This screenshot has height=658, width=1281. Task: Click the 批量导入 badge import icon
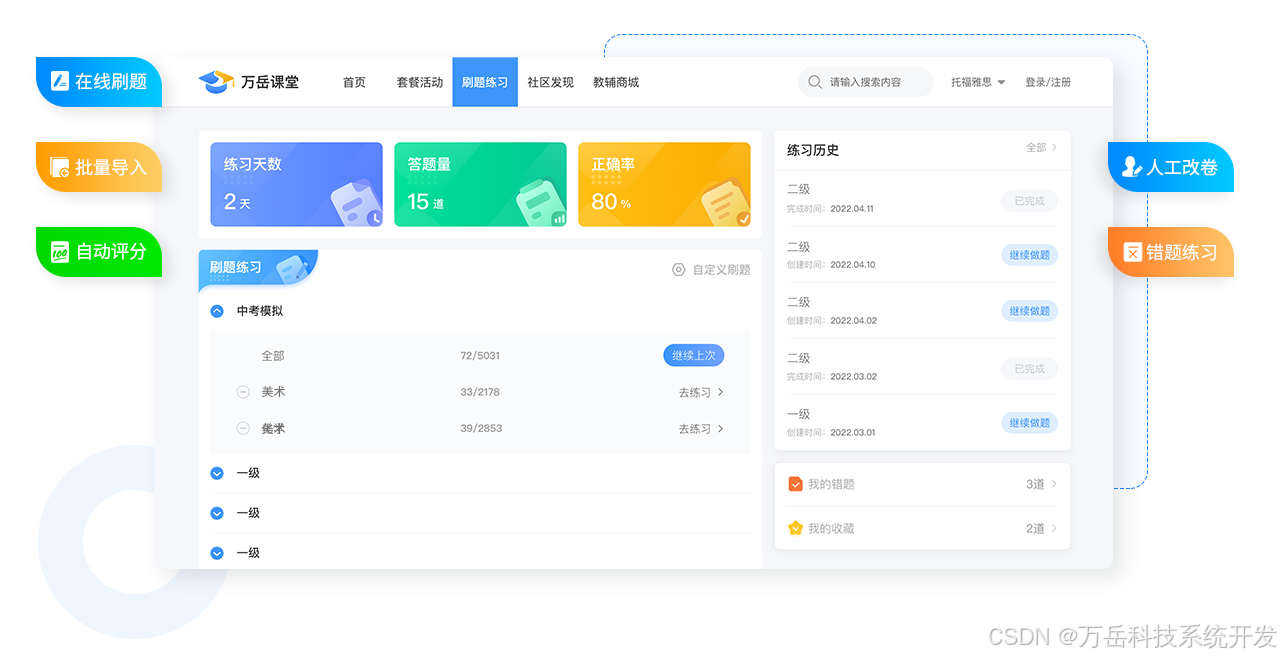tap(59, 167)
